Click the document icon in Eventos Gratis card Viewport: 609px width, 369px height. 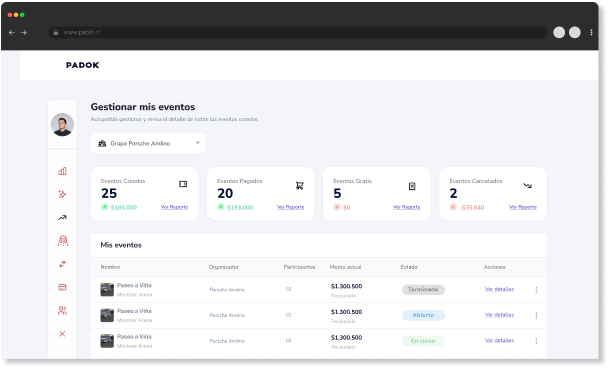click(412, 186)
